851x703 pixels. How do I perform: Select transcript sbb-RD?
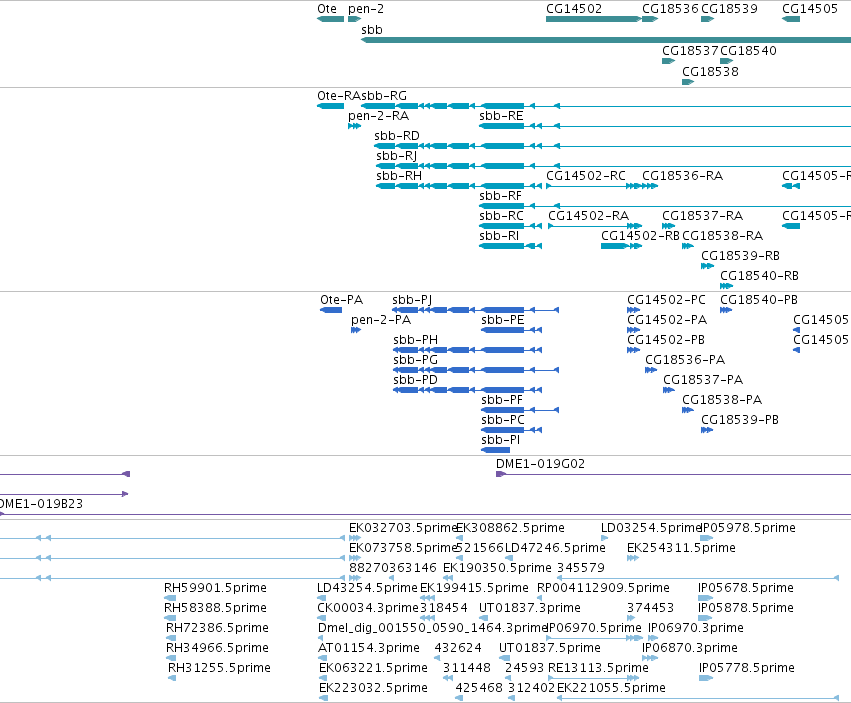tap(613, 146)
